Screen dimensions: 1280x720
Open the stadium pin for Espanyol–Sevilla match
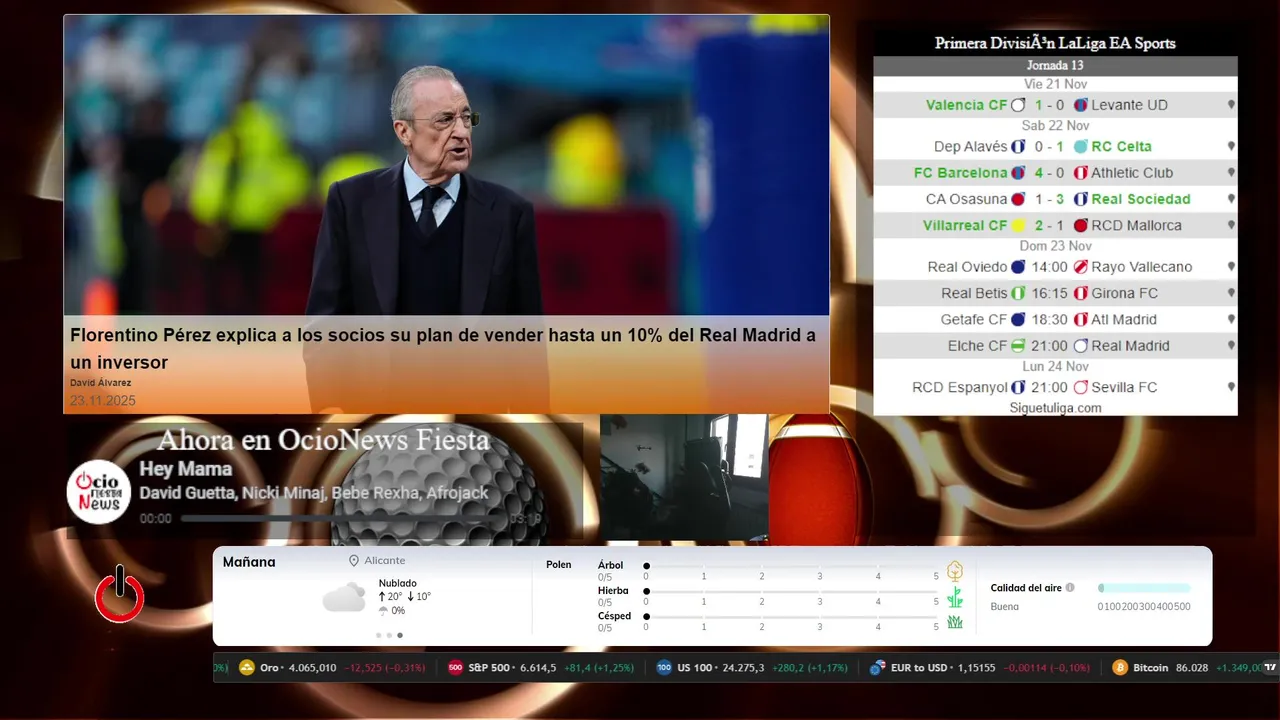(x=1231, y=387)
